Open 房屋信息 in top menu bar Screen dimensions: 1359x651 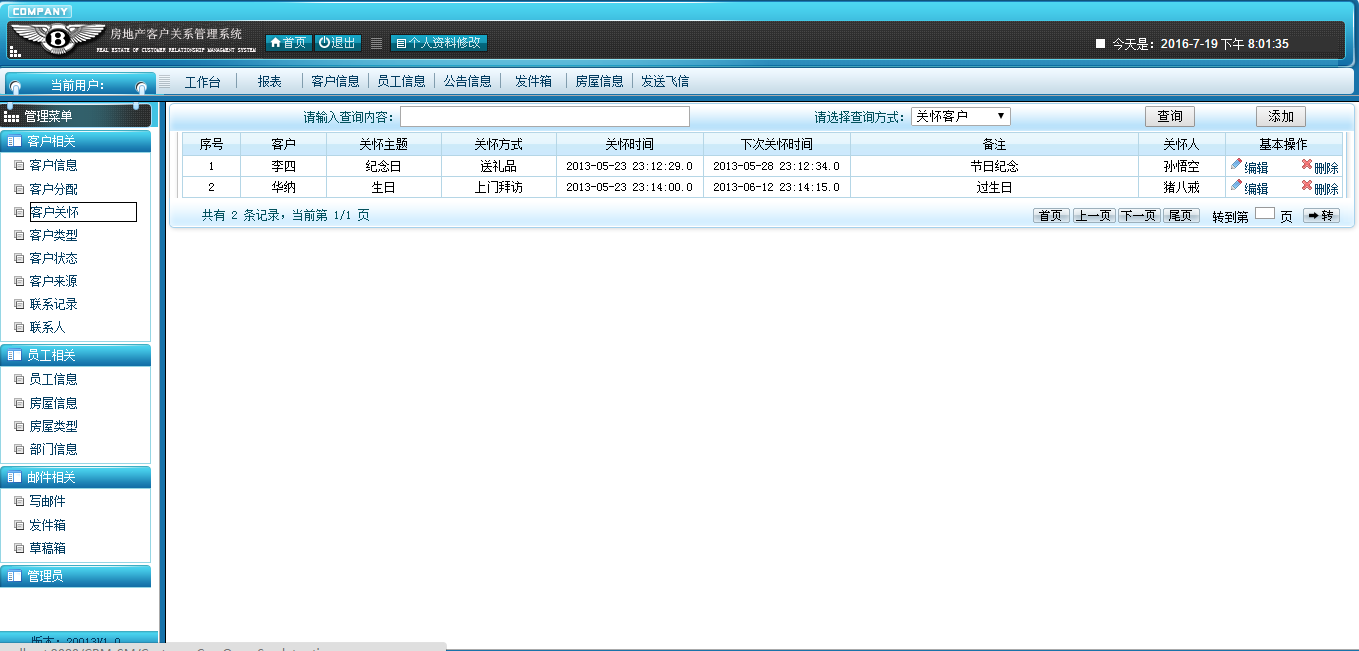[x=599, y=82]
